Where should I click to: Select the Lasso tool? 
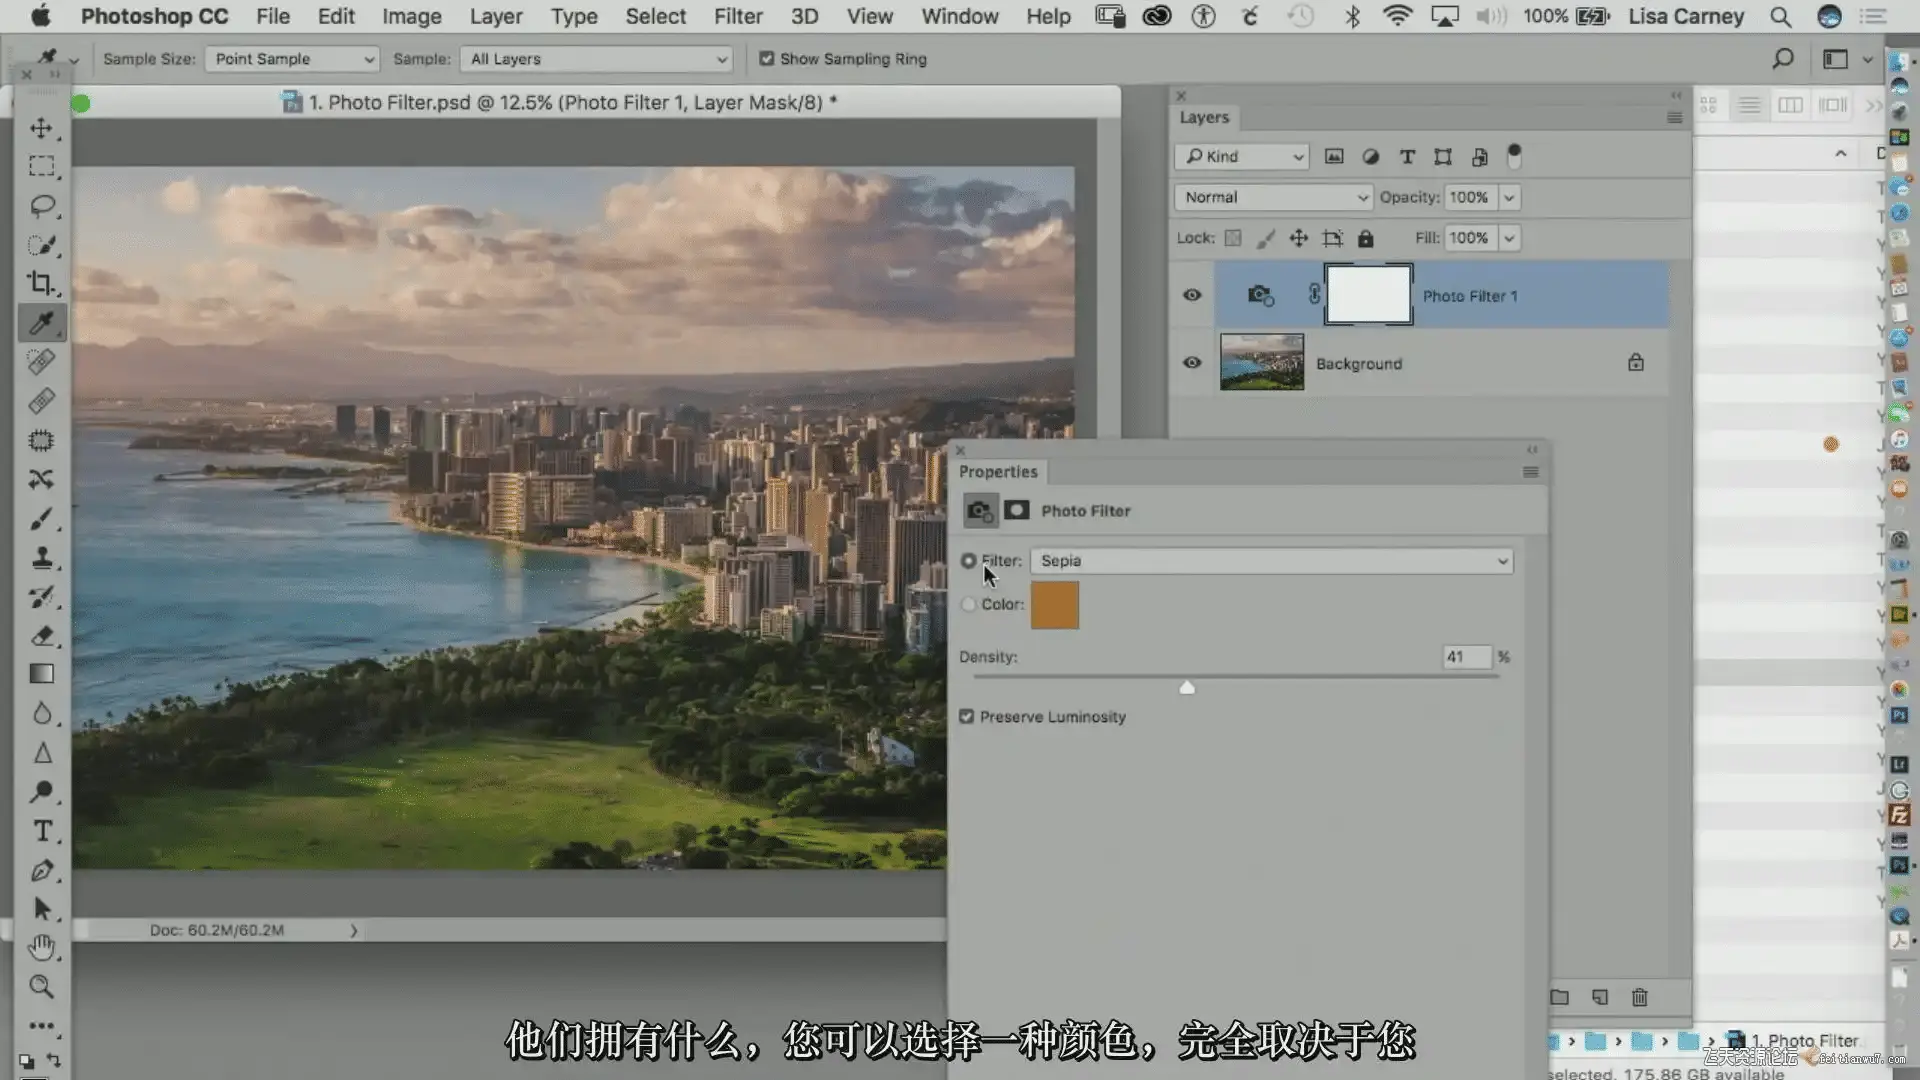point(41,206)
